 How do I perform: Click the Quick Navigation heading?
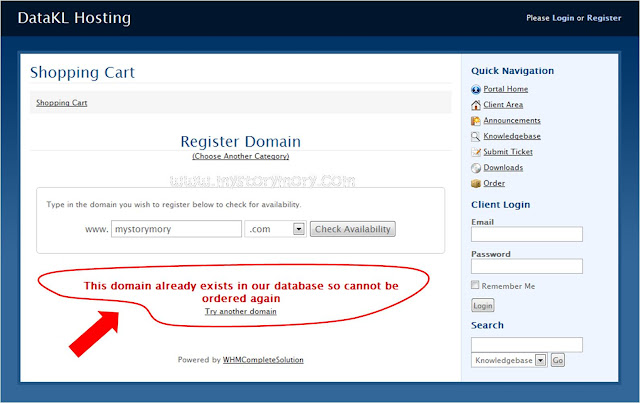pyautogui.click(x=513, y=71)
